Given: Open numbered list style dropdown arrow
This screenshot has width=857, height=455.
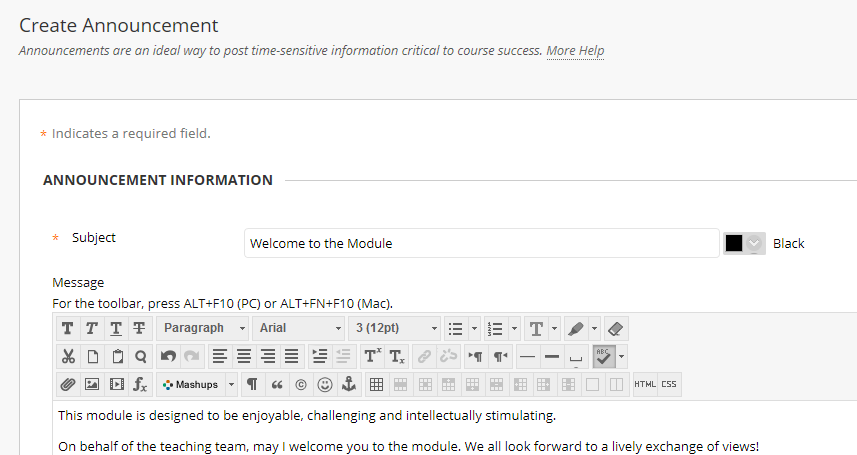Looking at the screenshot, I should 514,328.
